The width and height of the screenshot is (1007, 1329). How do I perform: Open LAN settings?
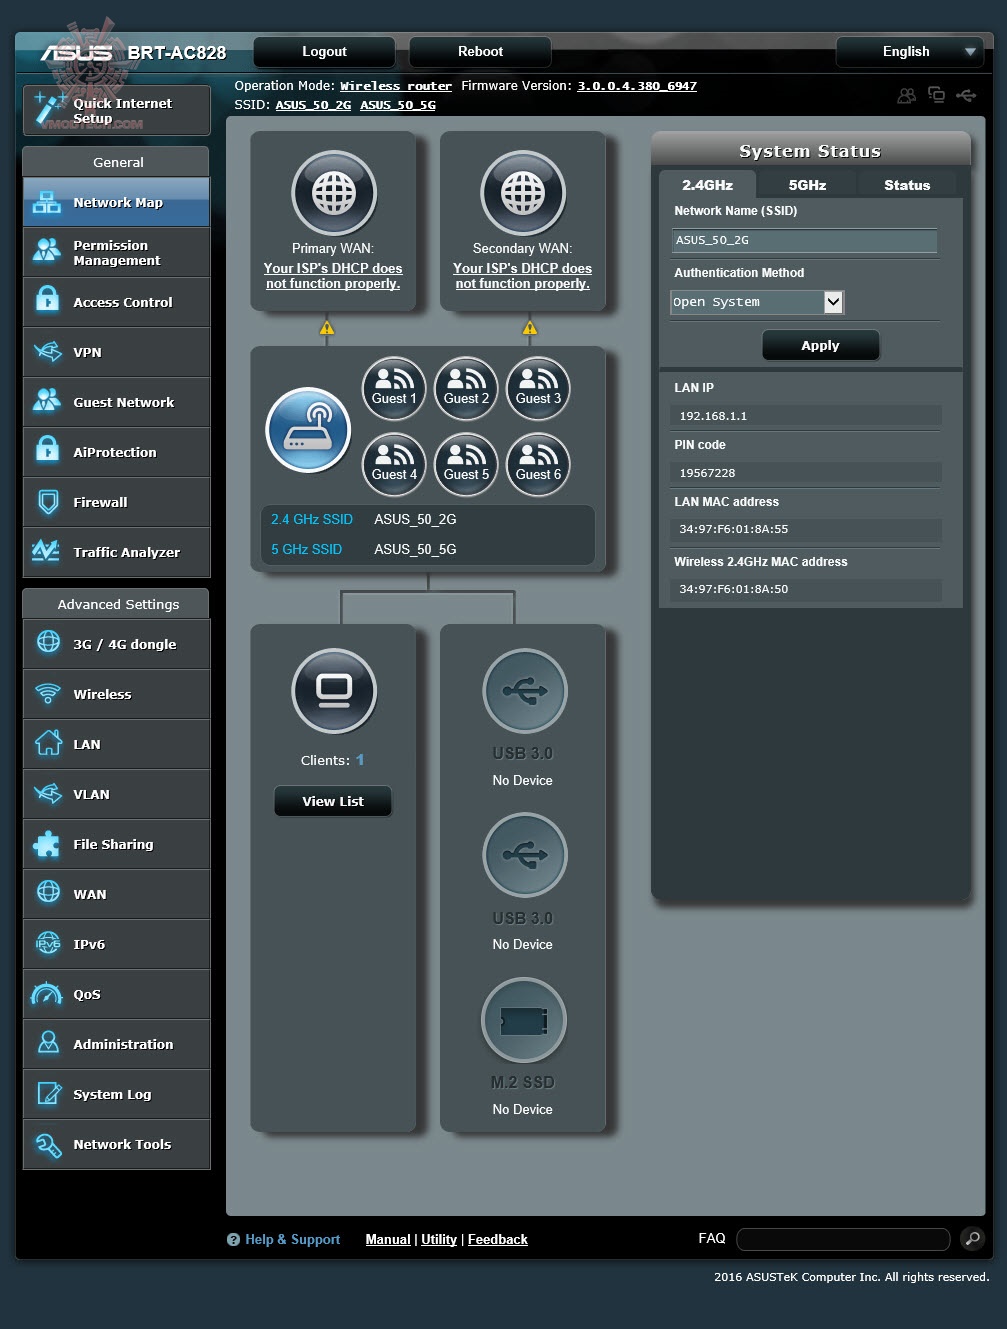[x=117, y=744]
